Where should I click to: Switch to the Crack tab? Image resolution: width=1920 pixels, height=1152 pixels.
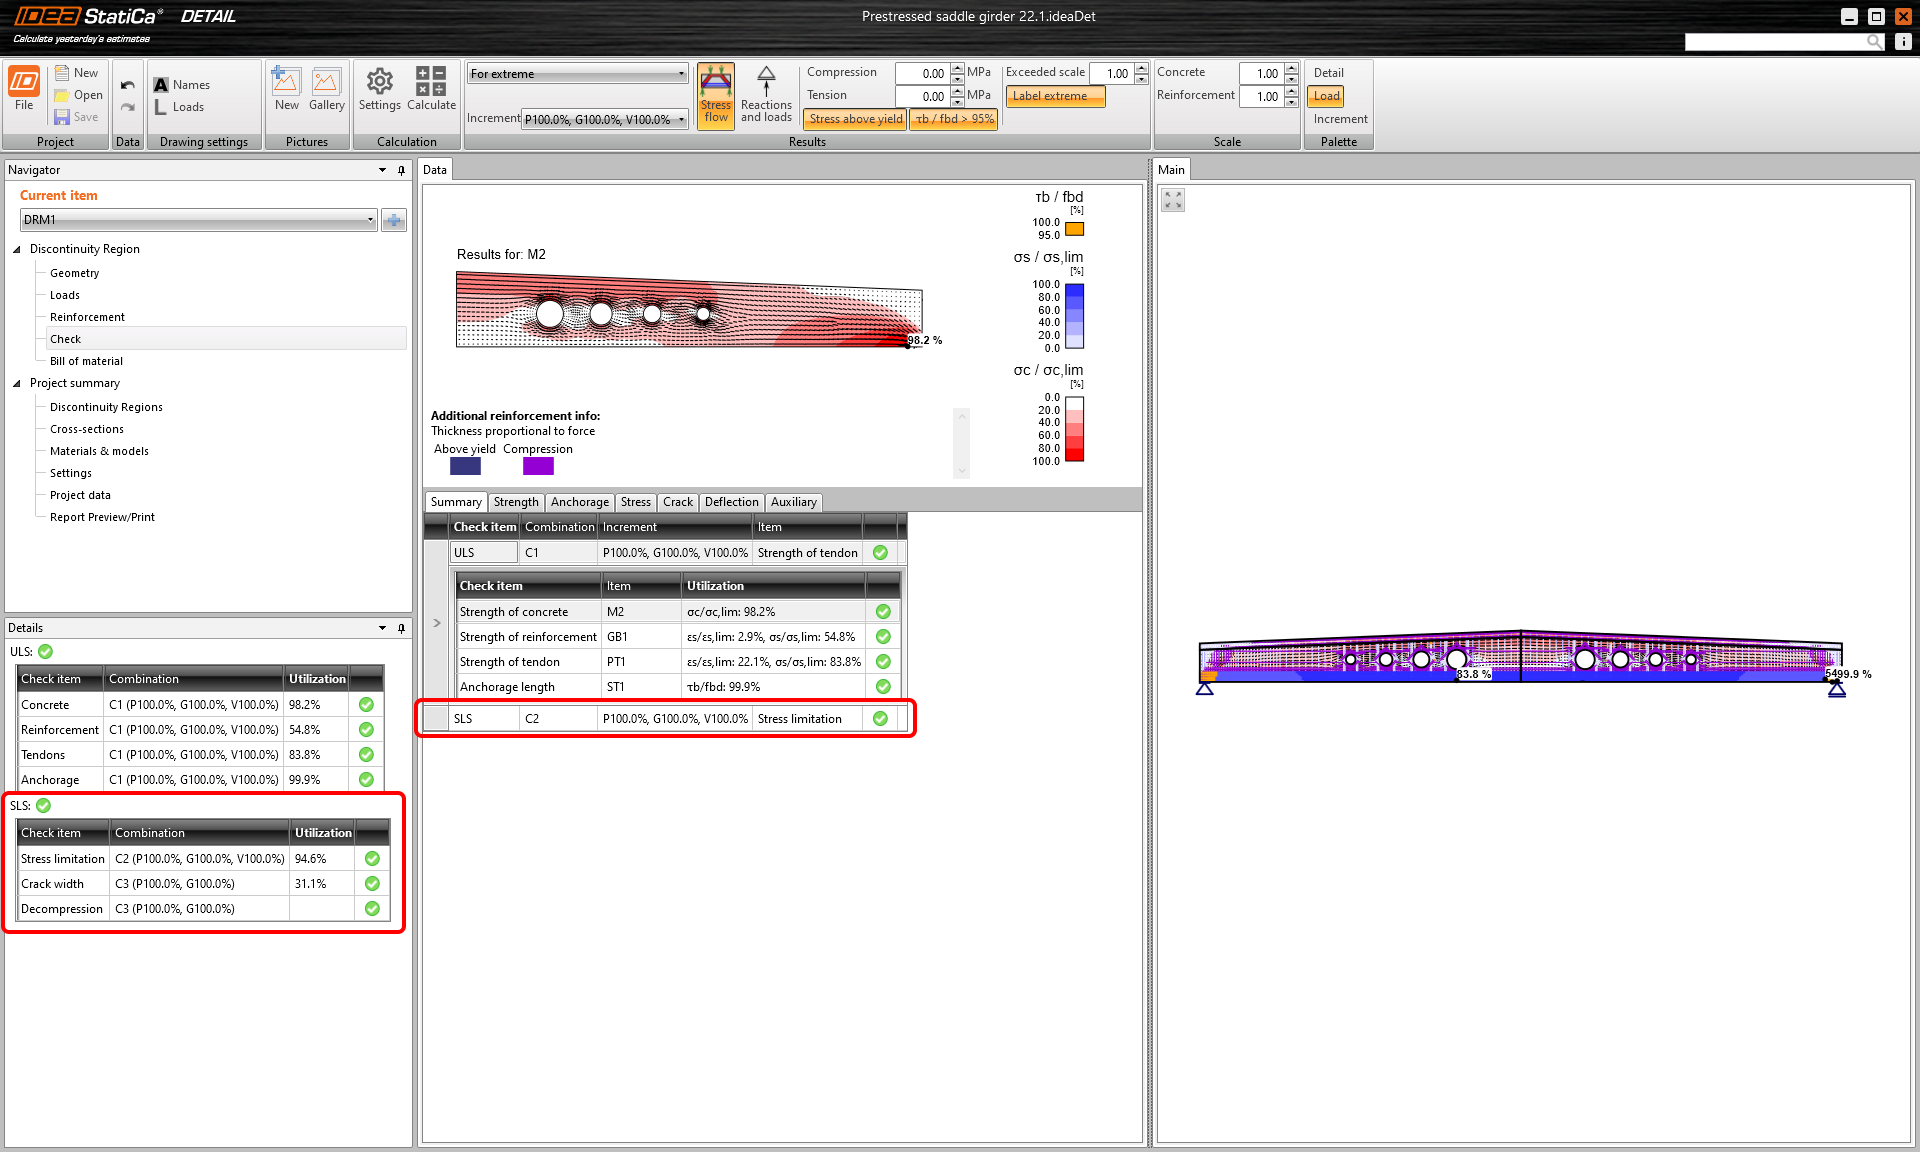tap(677, 502)
